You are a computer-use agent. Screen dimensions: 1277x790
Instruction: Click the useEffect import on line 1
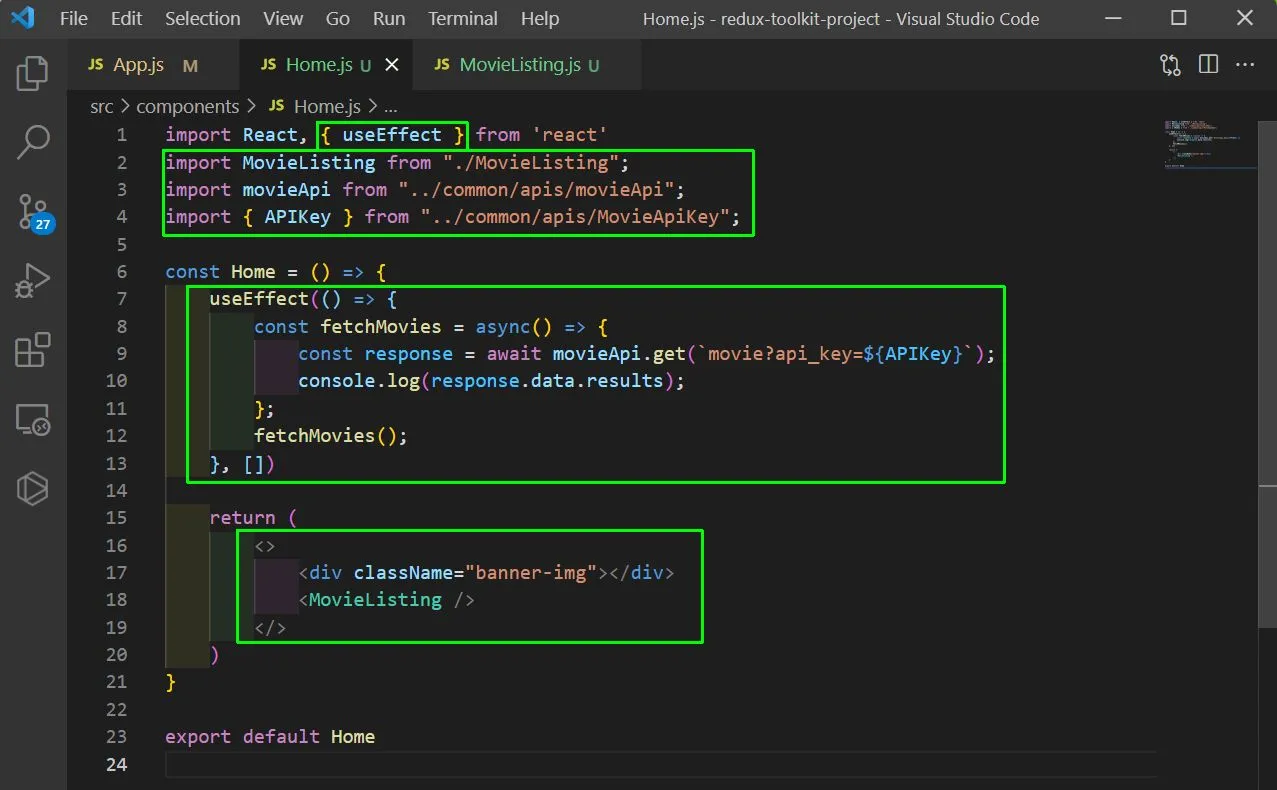[392, 135]
